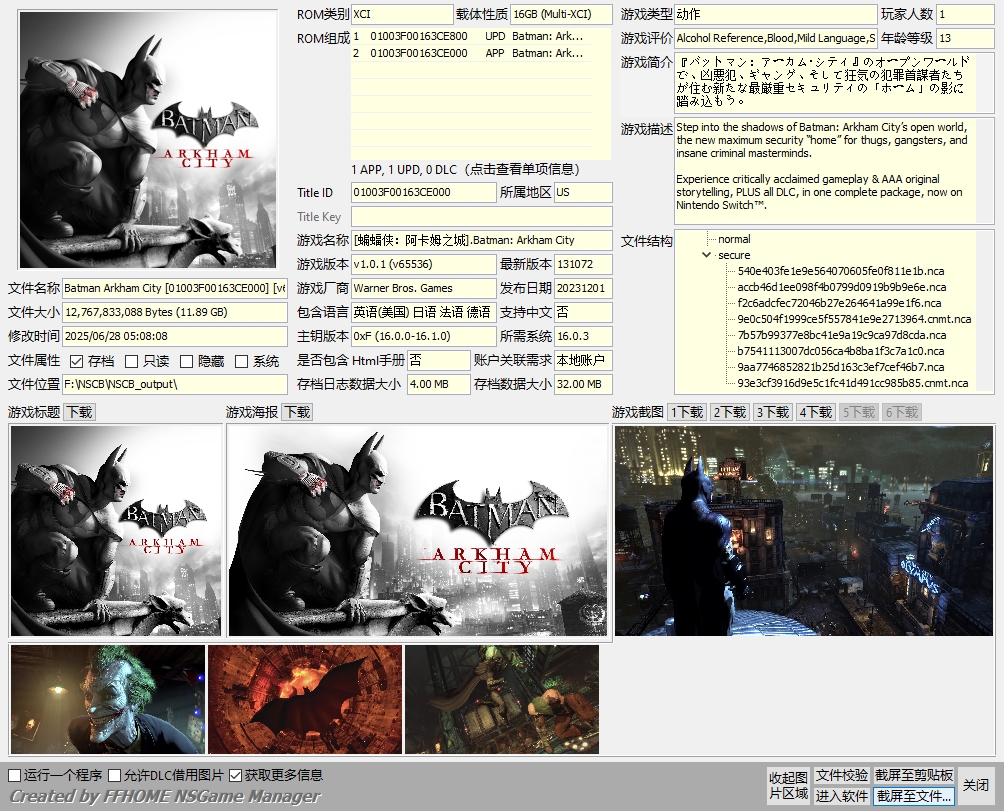
Task: Toggle the 存档 file attribute checkbox
Action: (77, 362)
